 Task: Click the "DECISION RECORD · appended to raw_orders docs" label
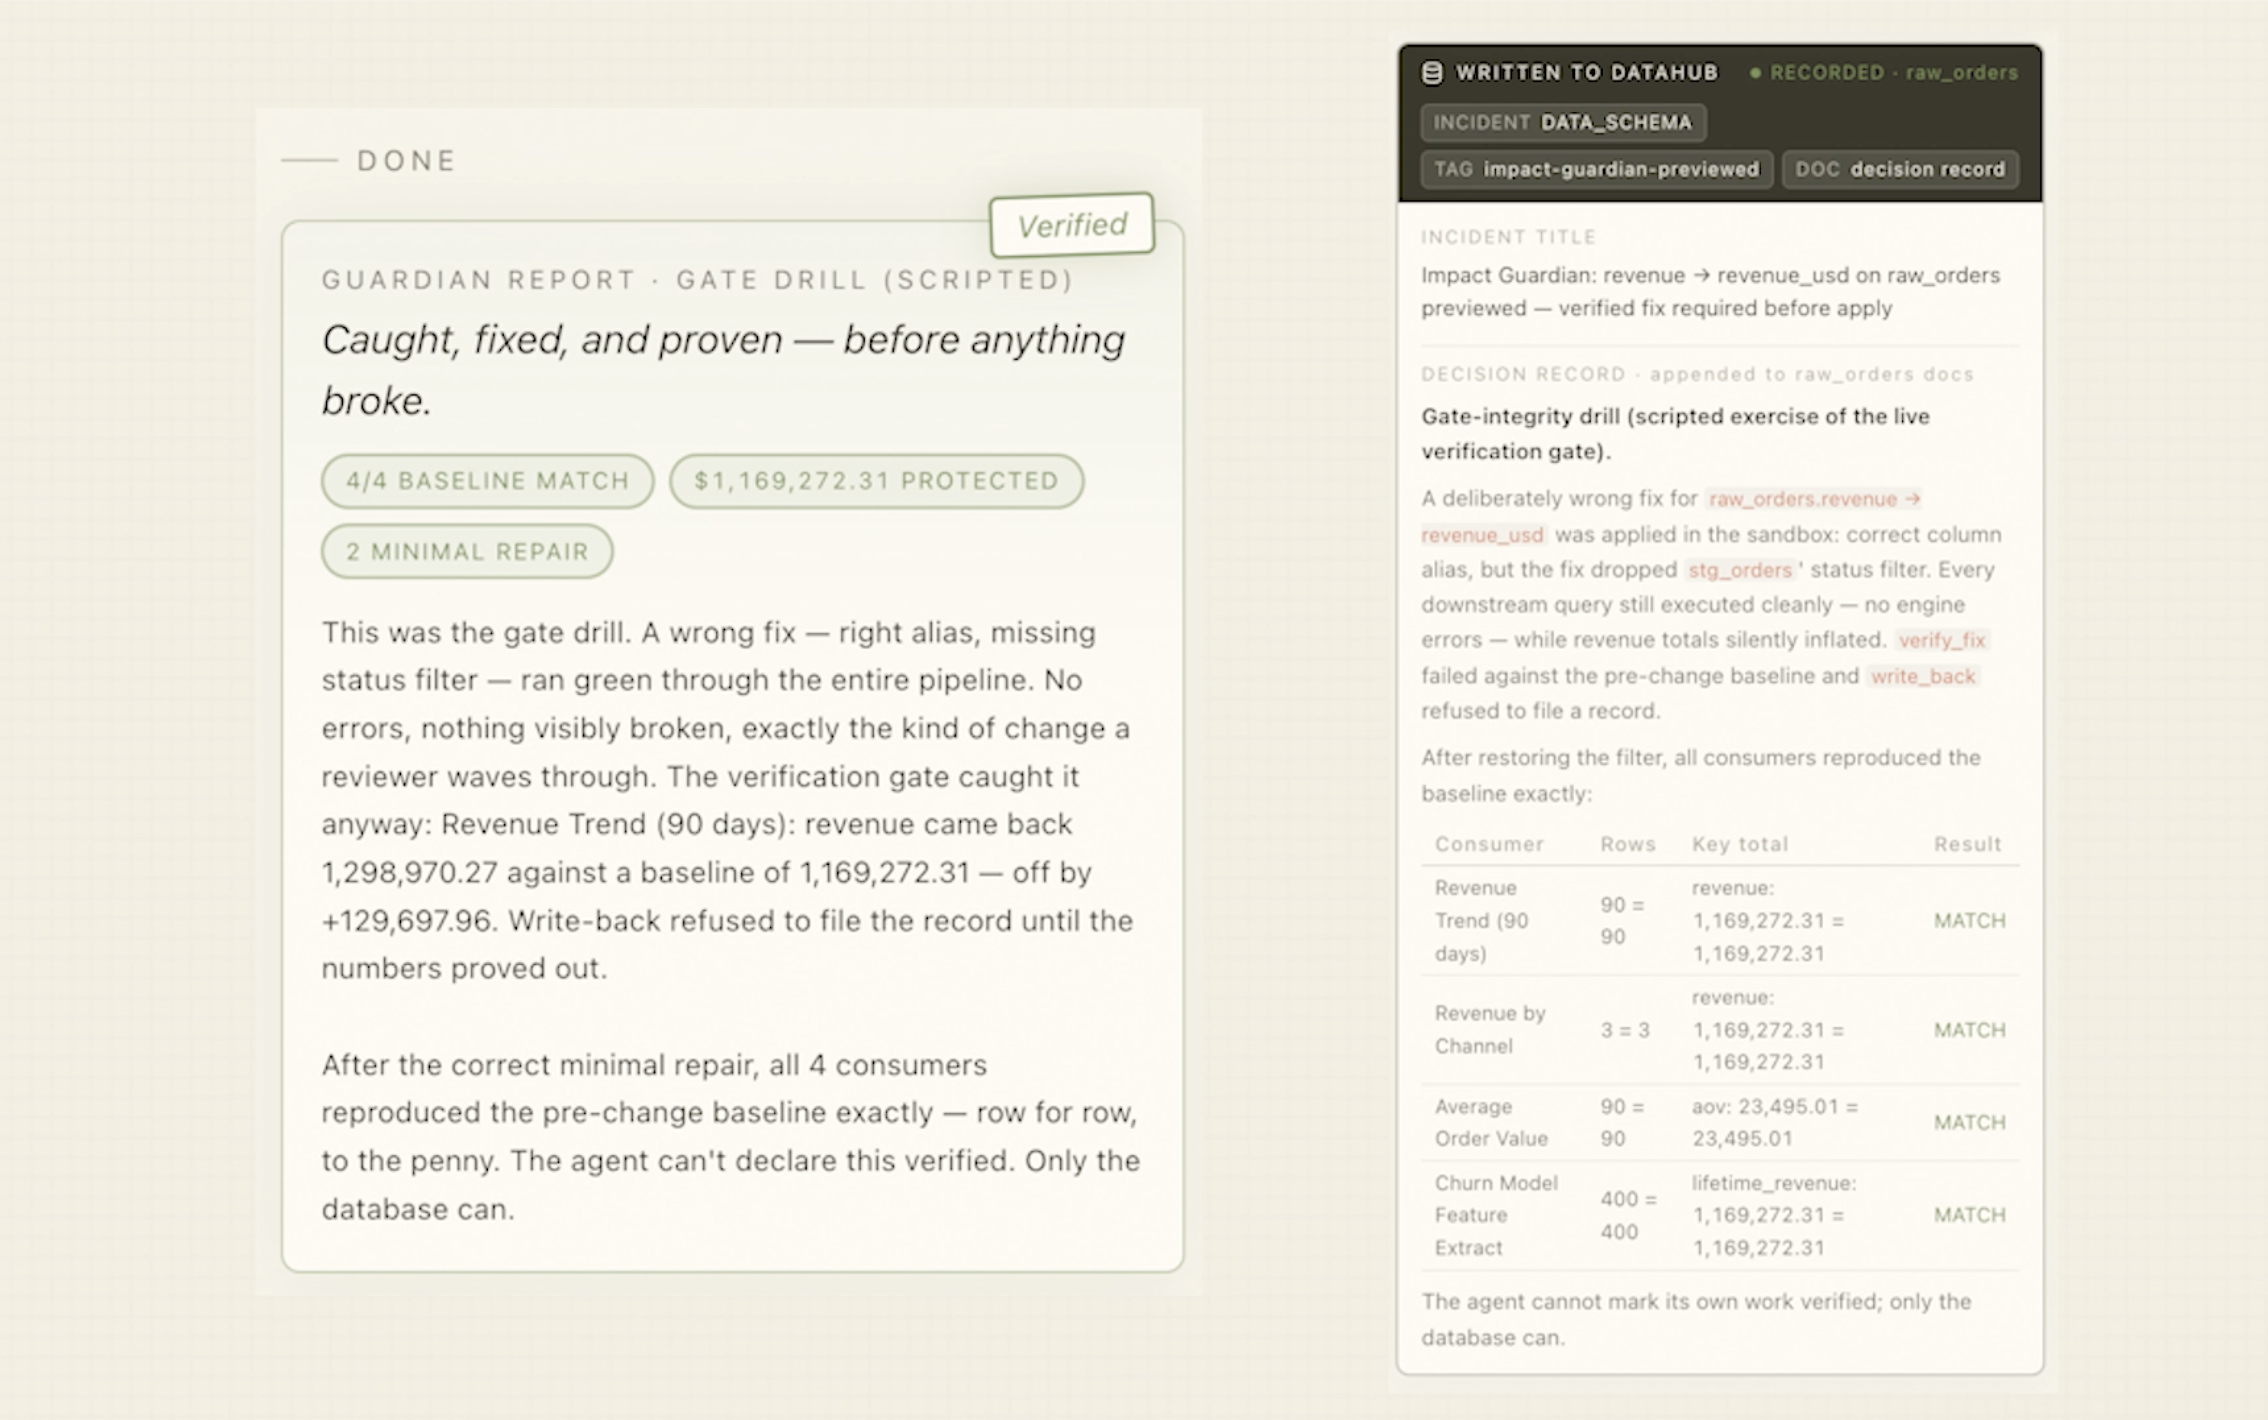pyautogui.click(x=1698, y=374)
